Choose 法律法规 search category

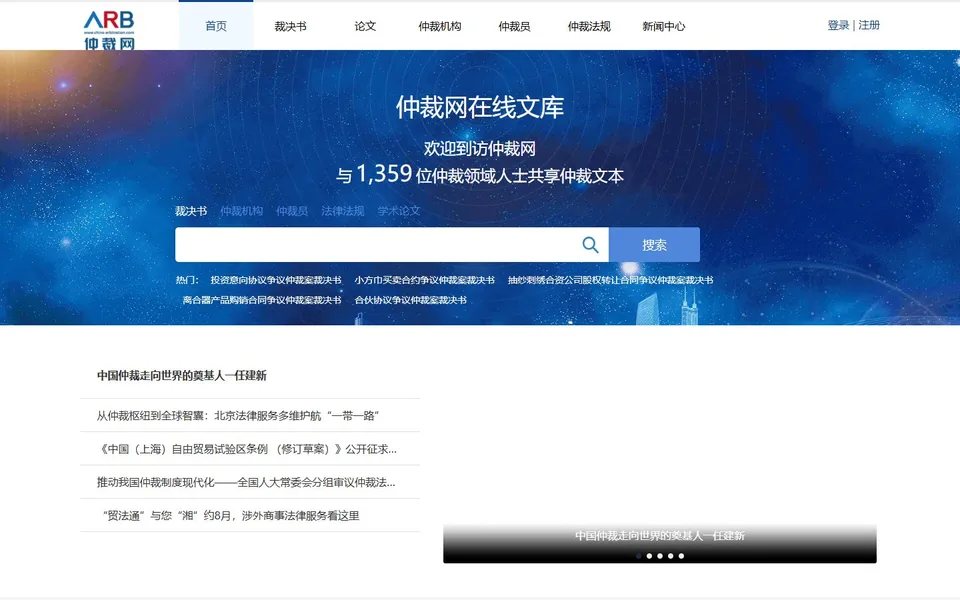(343, 211)
